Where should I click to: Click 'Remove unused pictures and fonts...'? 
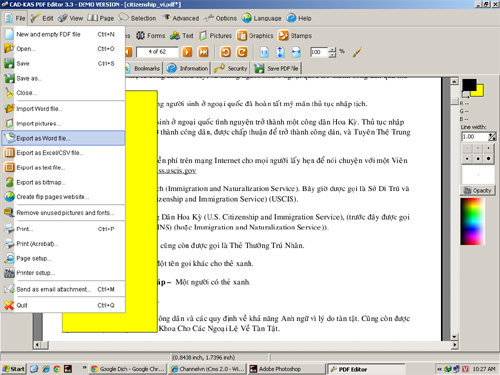pos(63,213)
